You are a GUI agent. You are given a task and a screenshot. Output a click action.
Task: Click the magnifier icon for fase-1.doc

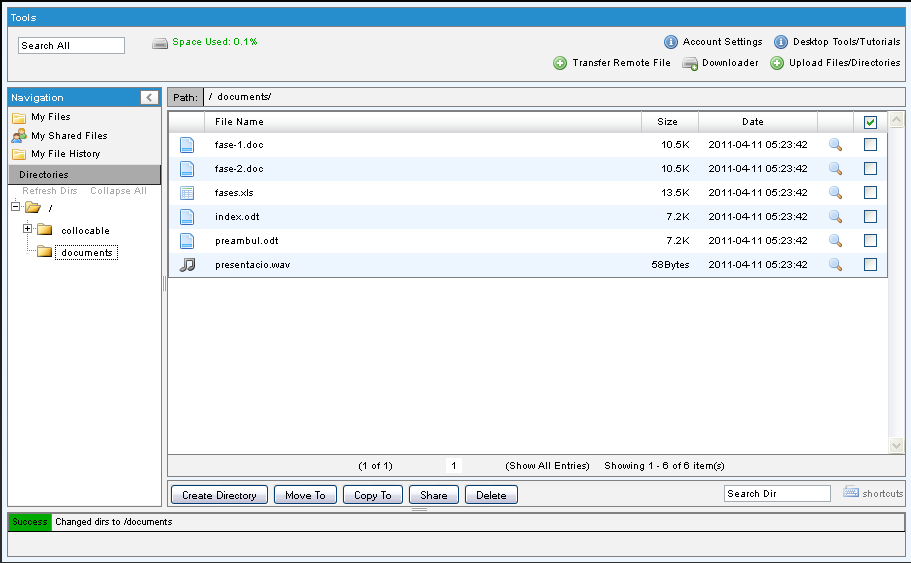835,145
